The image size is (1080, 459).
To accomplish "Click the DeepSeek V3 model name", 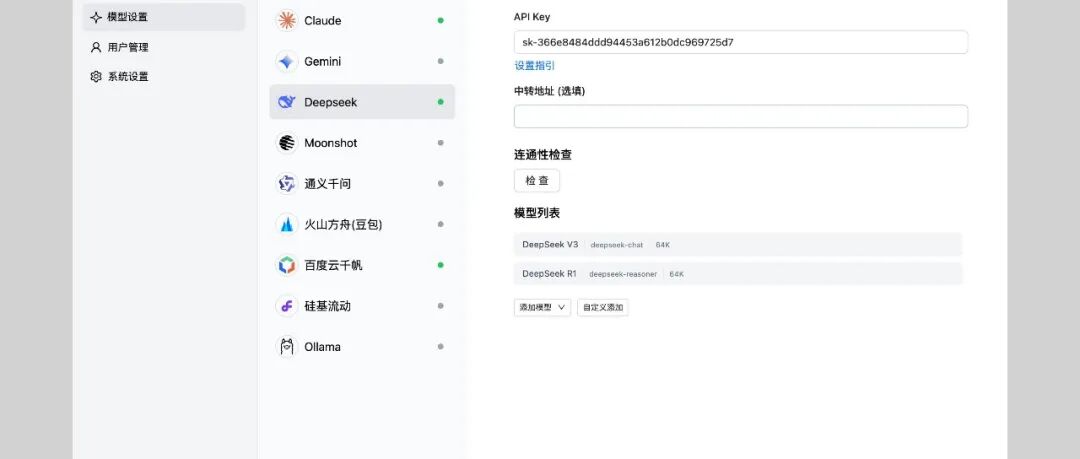I will tap(550, 245).
